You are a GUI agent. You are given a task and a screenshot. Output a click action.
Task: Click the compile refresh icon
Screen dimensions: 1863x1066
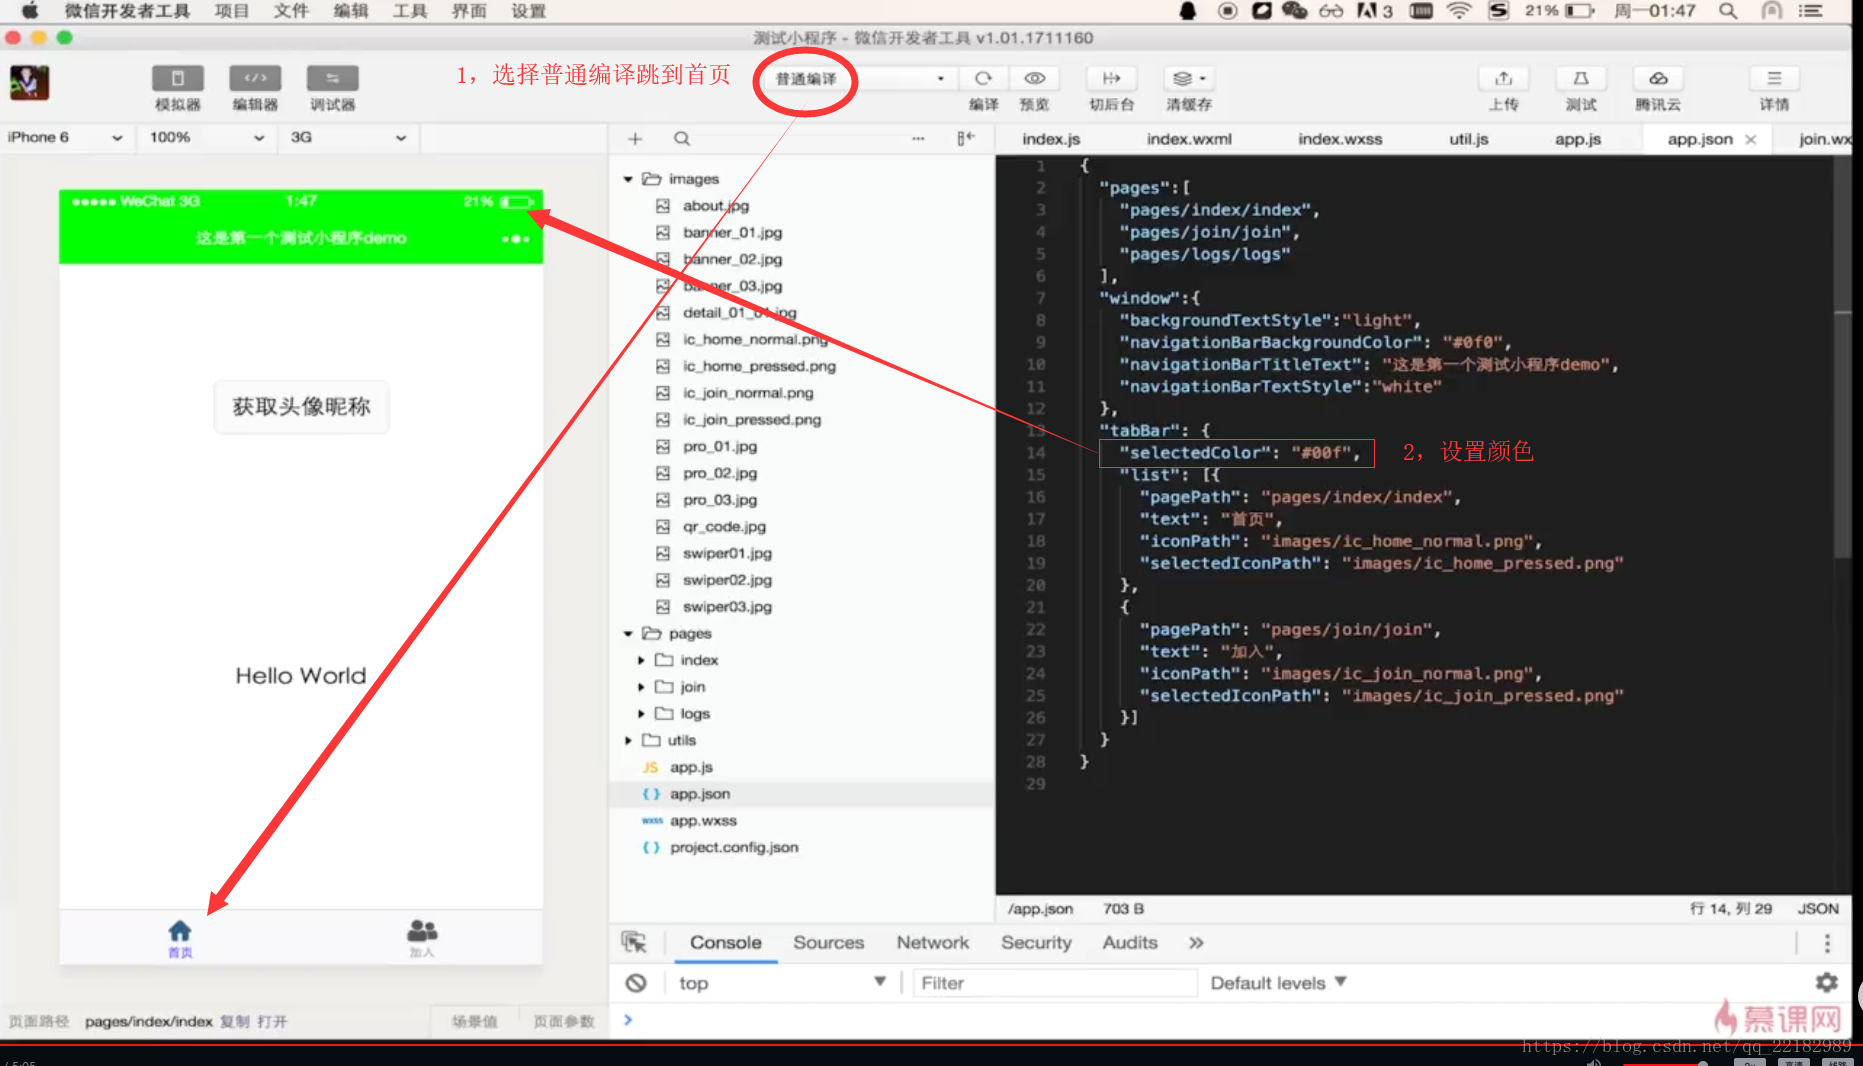tap(983, 78)
